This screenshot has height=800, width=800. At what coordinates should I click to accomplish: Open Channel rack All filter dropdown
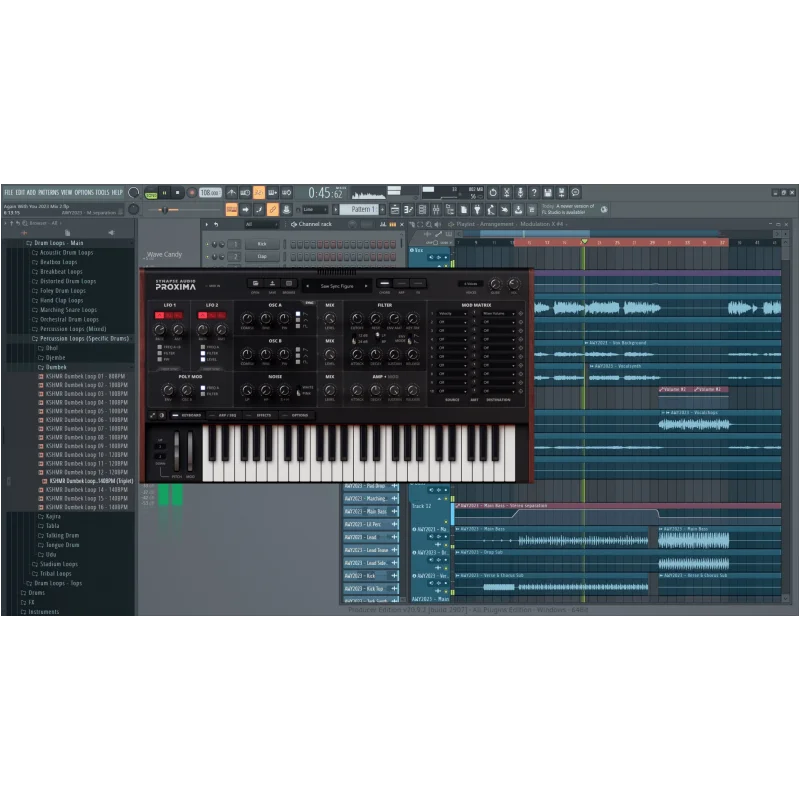click(261, 224)
